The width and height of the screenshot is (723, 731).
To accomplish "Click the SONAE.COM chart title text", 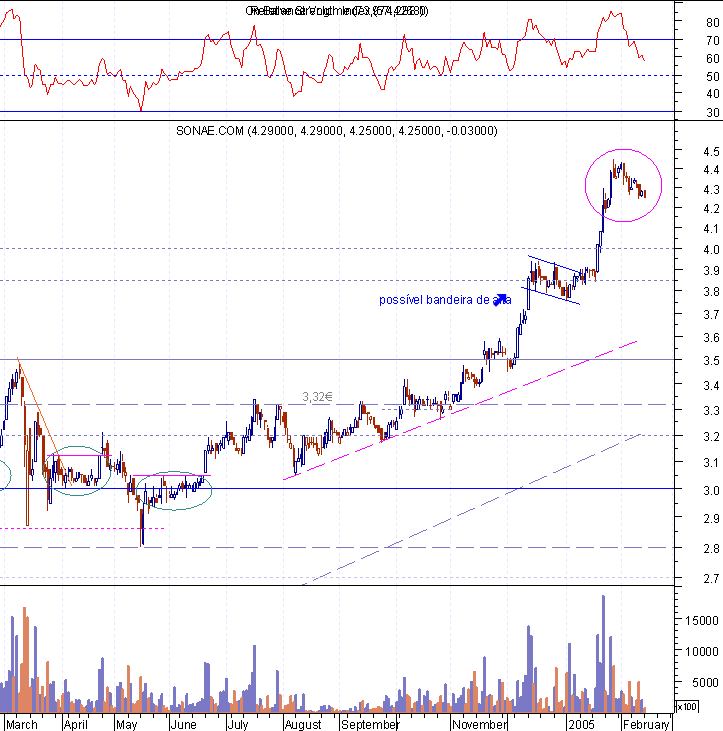I will coord(337,131).
